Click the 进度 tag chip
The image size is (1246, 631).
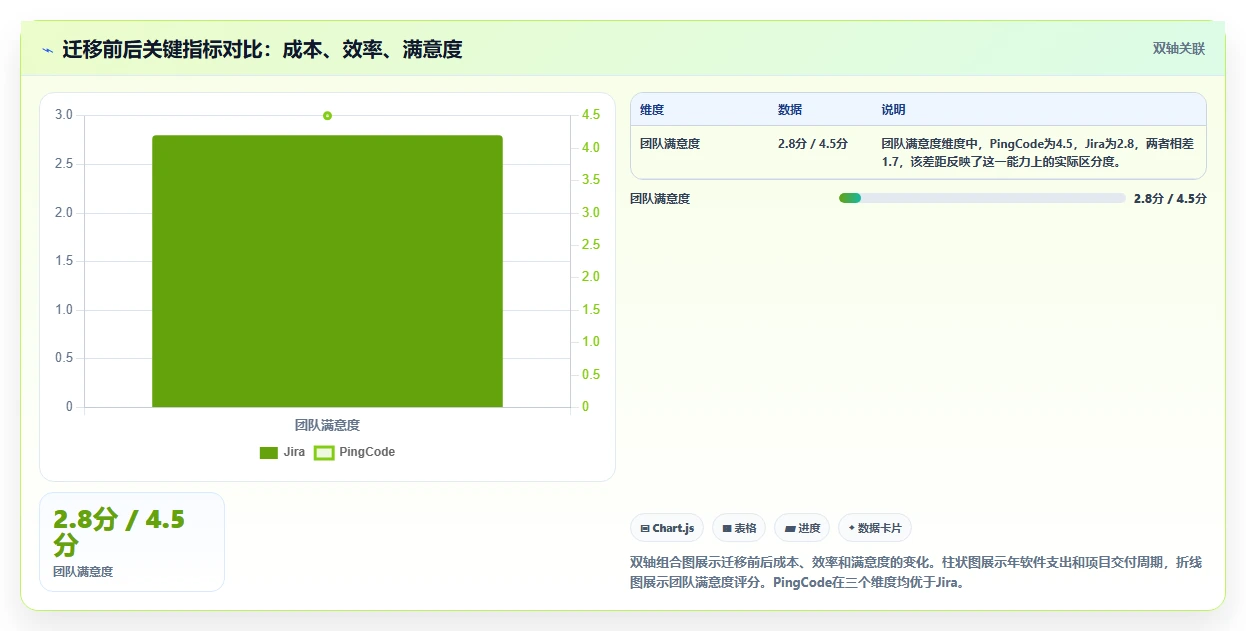802,528
